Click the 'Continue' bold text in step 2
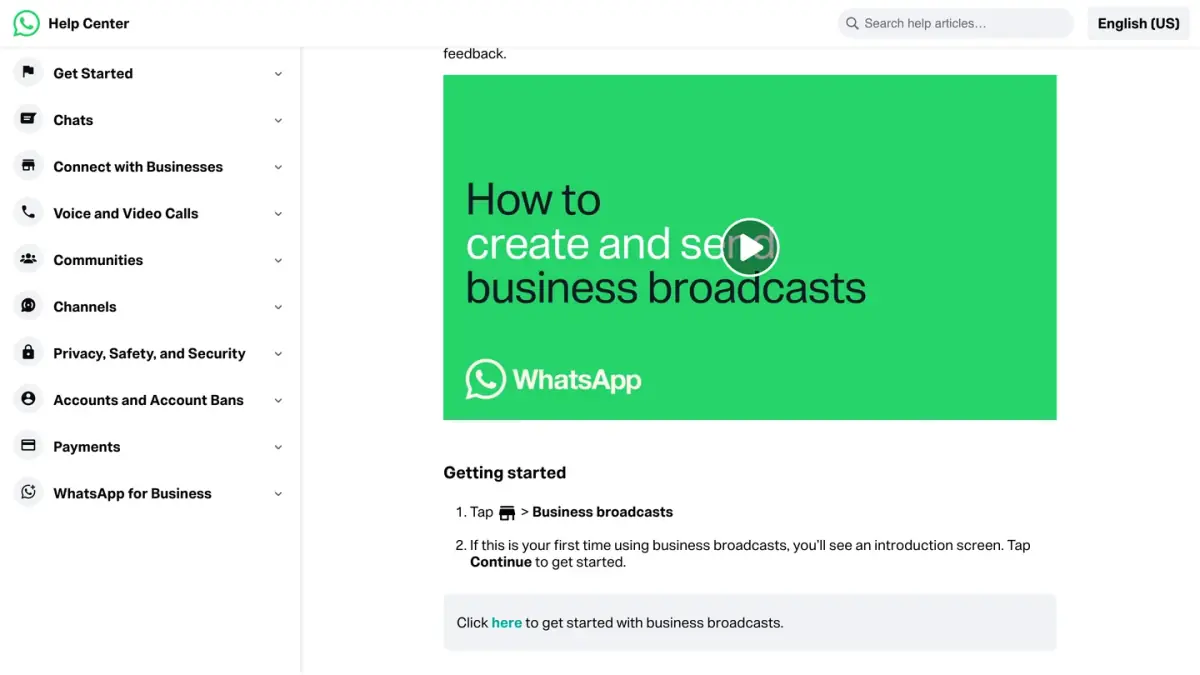 [x=501, y=562]
